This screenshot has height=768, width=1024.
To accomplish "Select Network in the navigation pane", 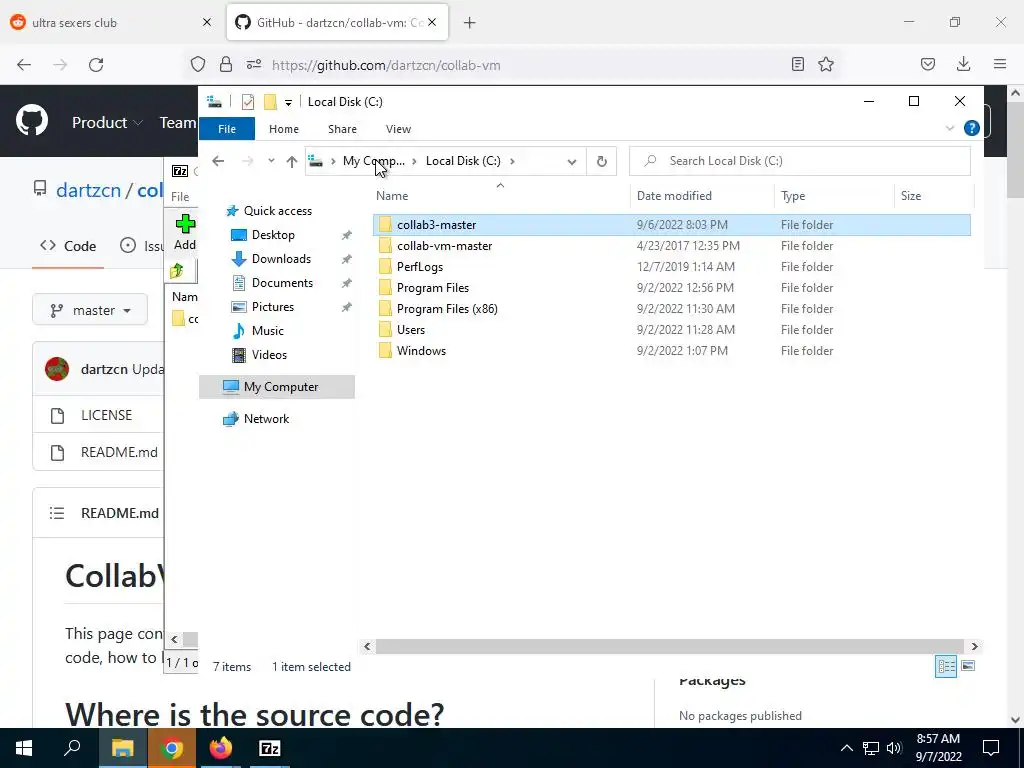I will (266, 419).
